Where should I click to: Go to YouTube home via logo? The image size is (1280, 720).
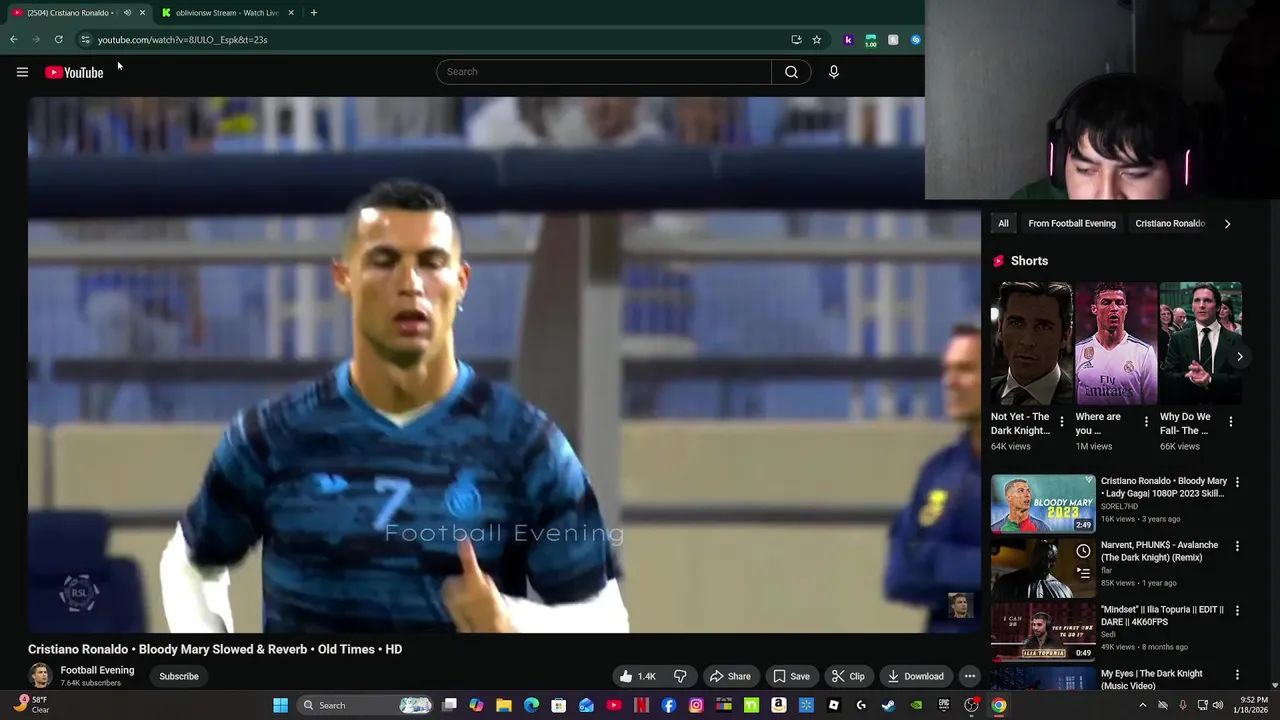point(74,72)
